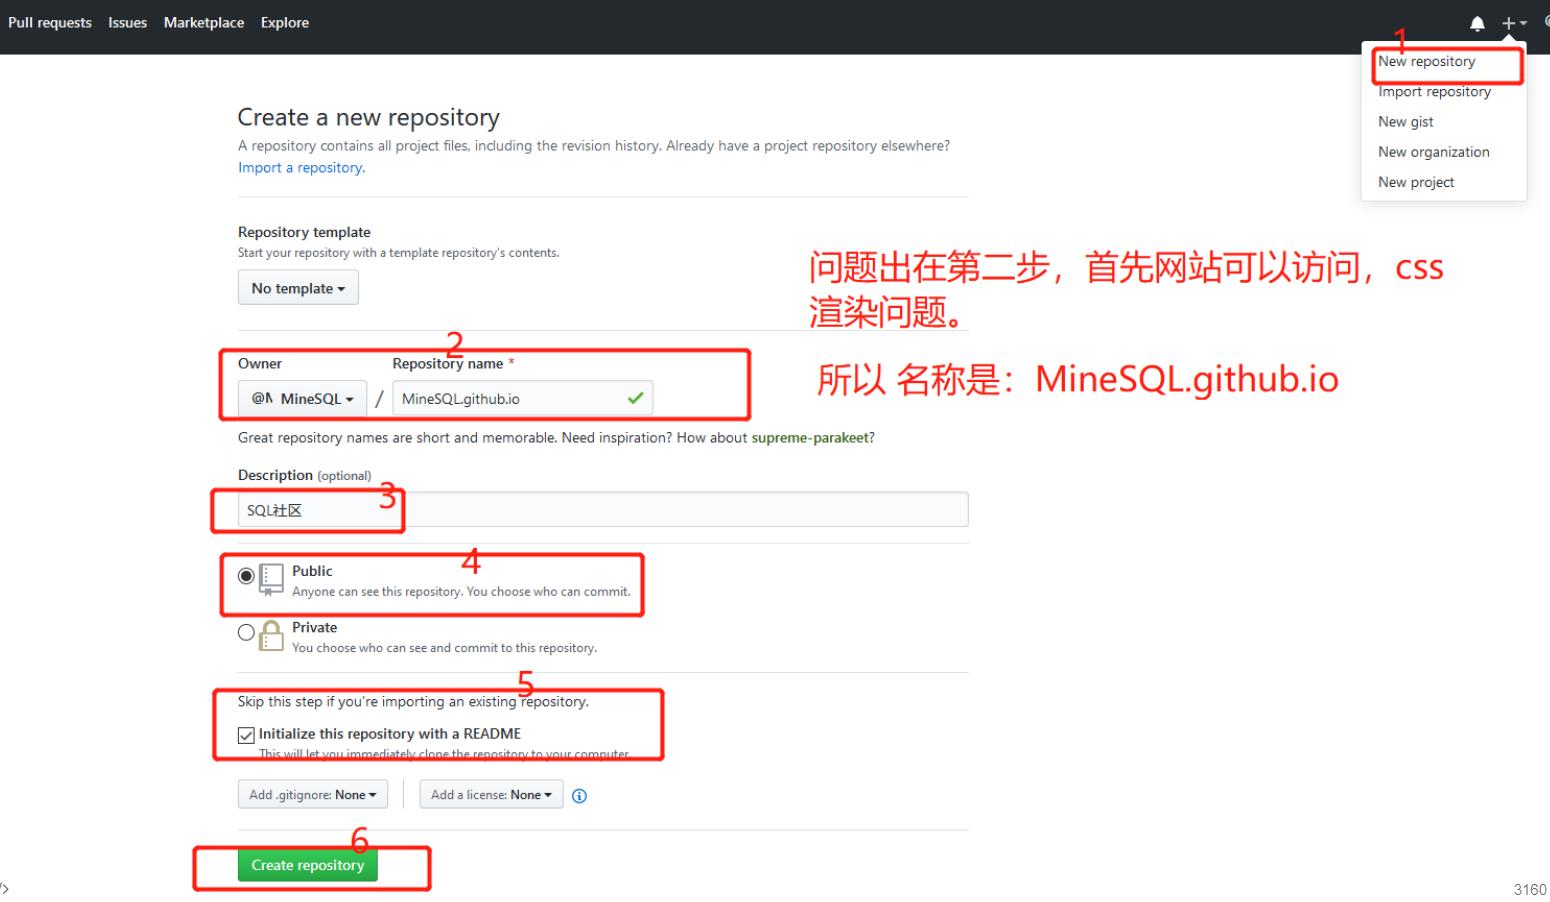Click 'Great repository names are short' text

point(556,437)
